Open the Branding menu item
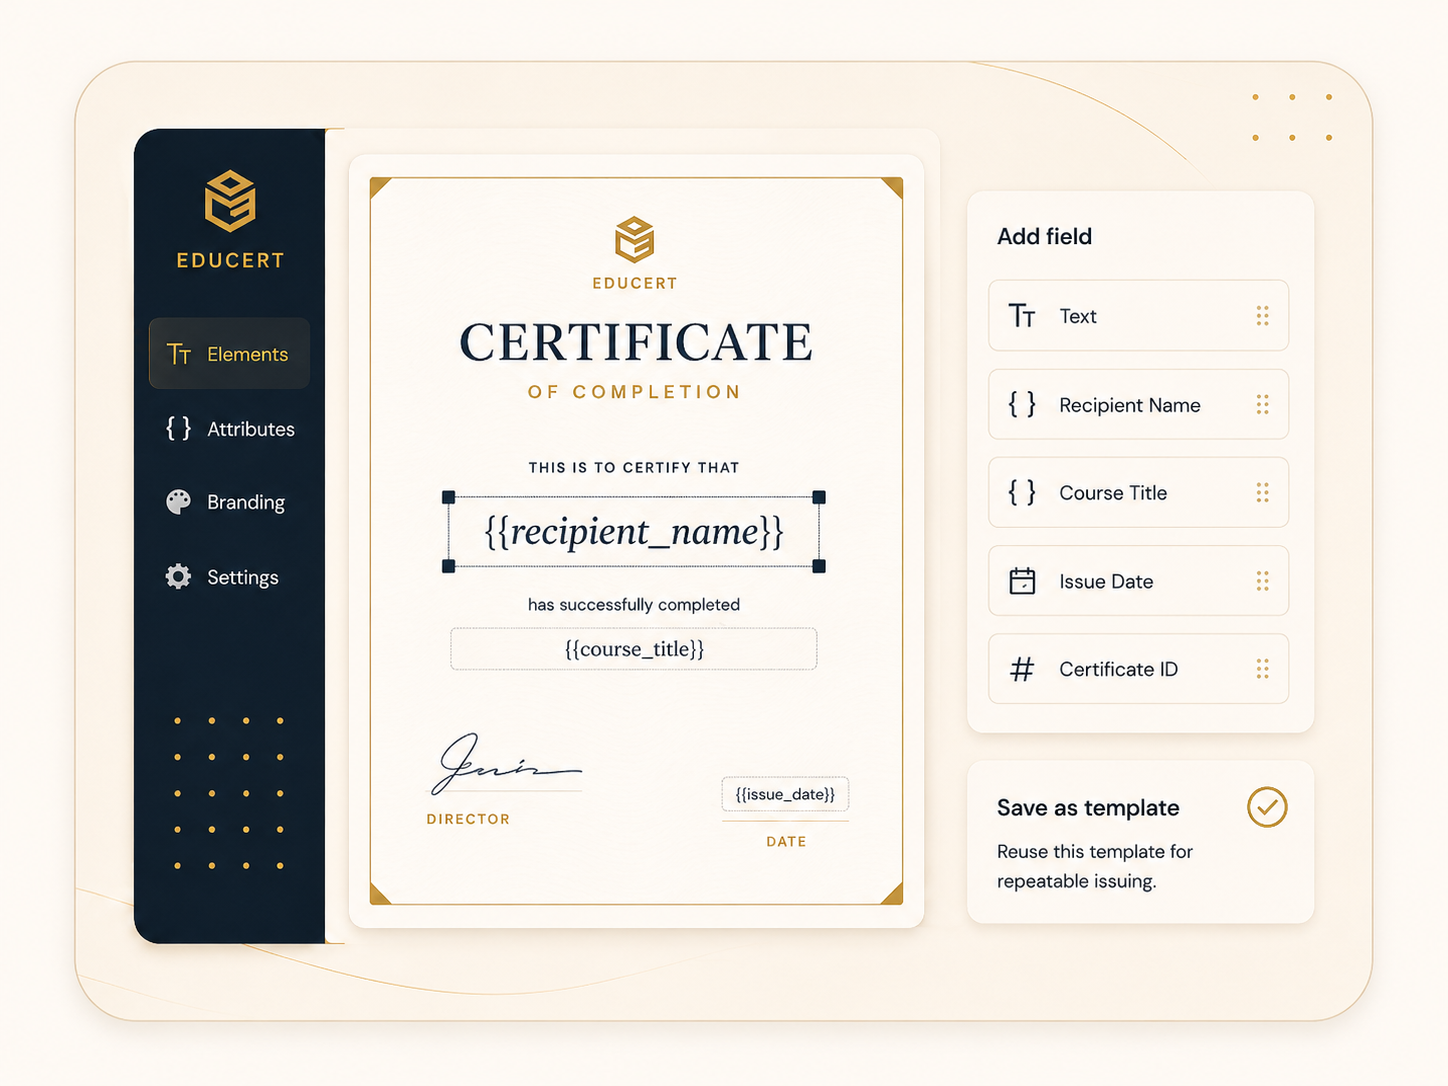Screen dimensions: 1448x1086 tap(229, 501)
